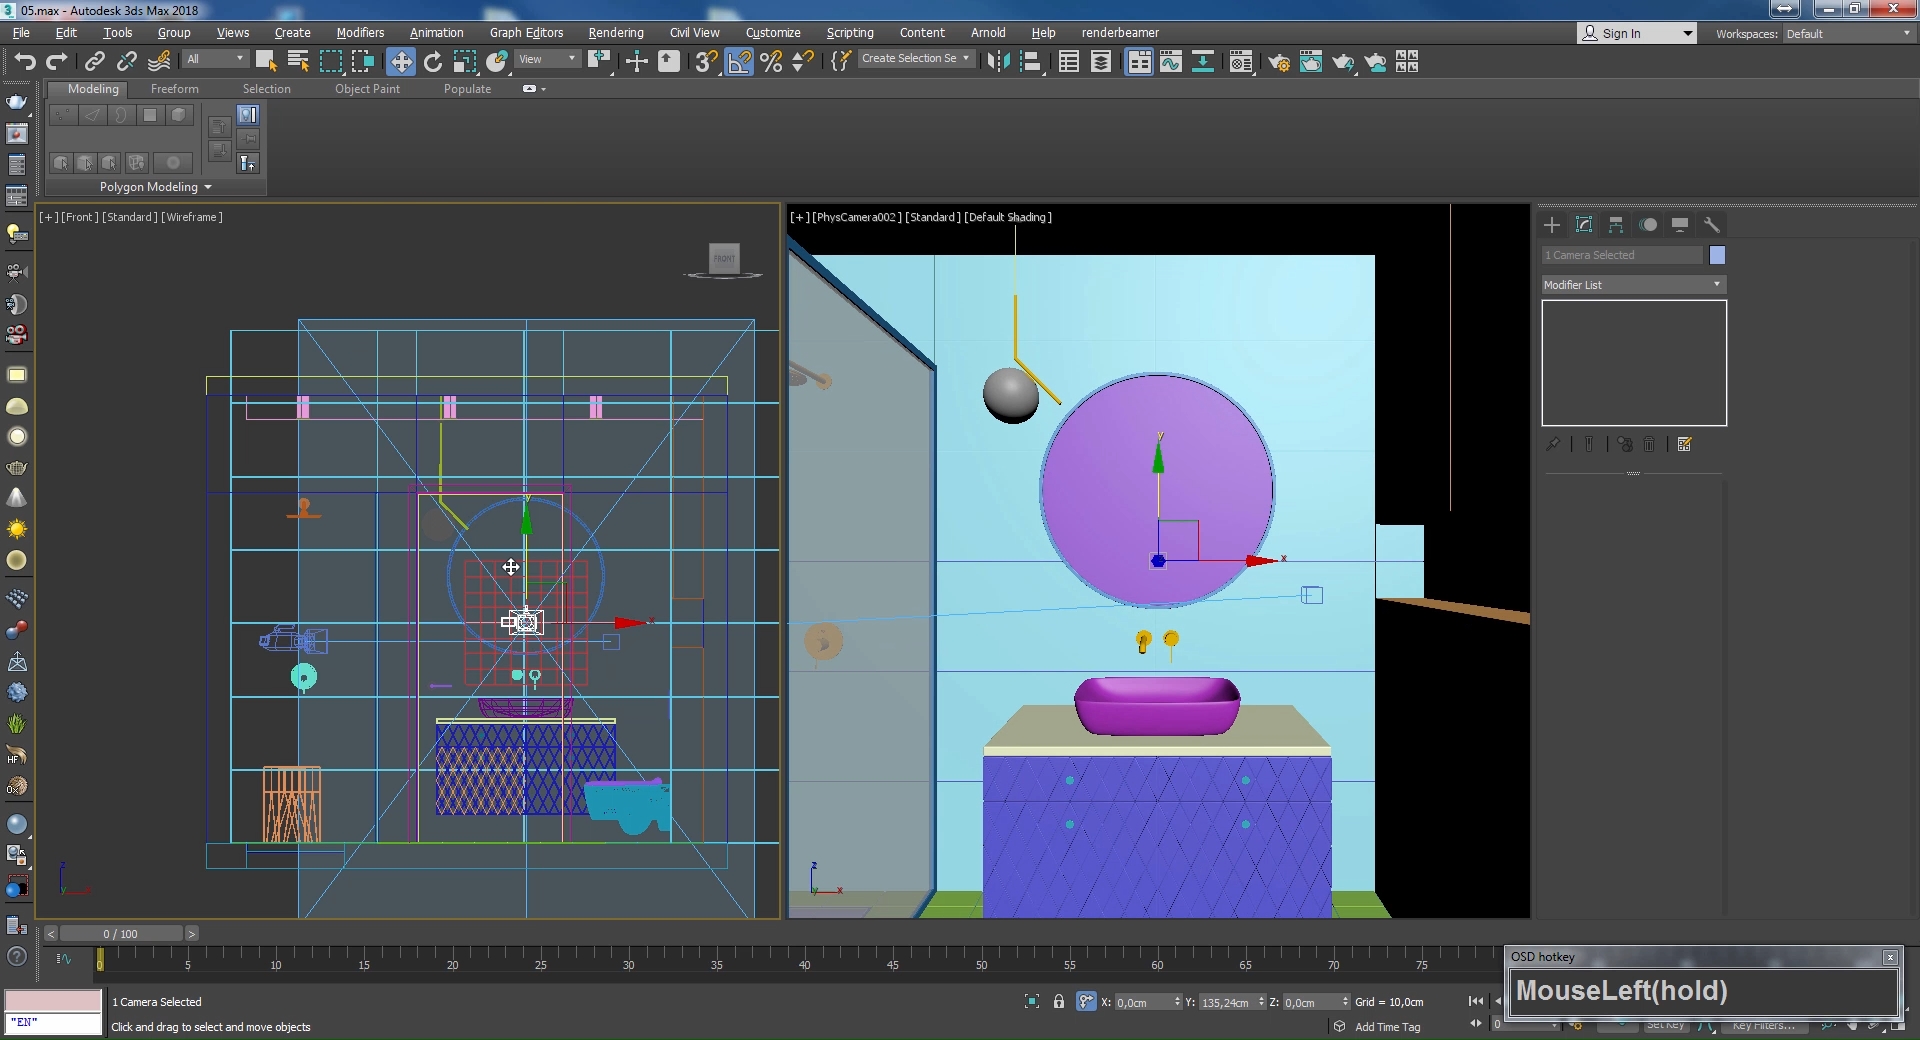1920x1040 pixels.
Task: Open the Render Setup dialog
Action: click(x=1278, y=62)
